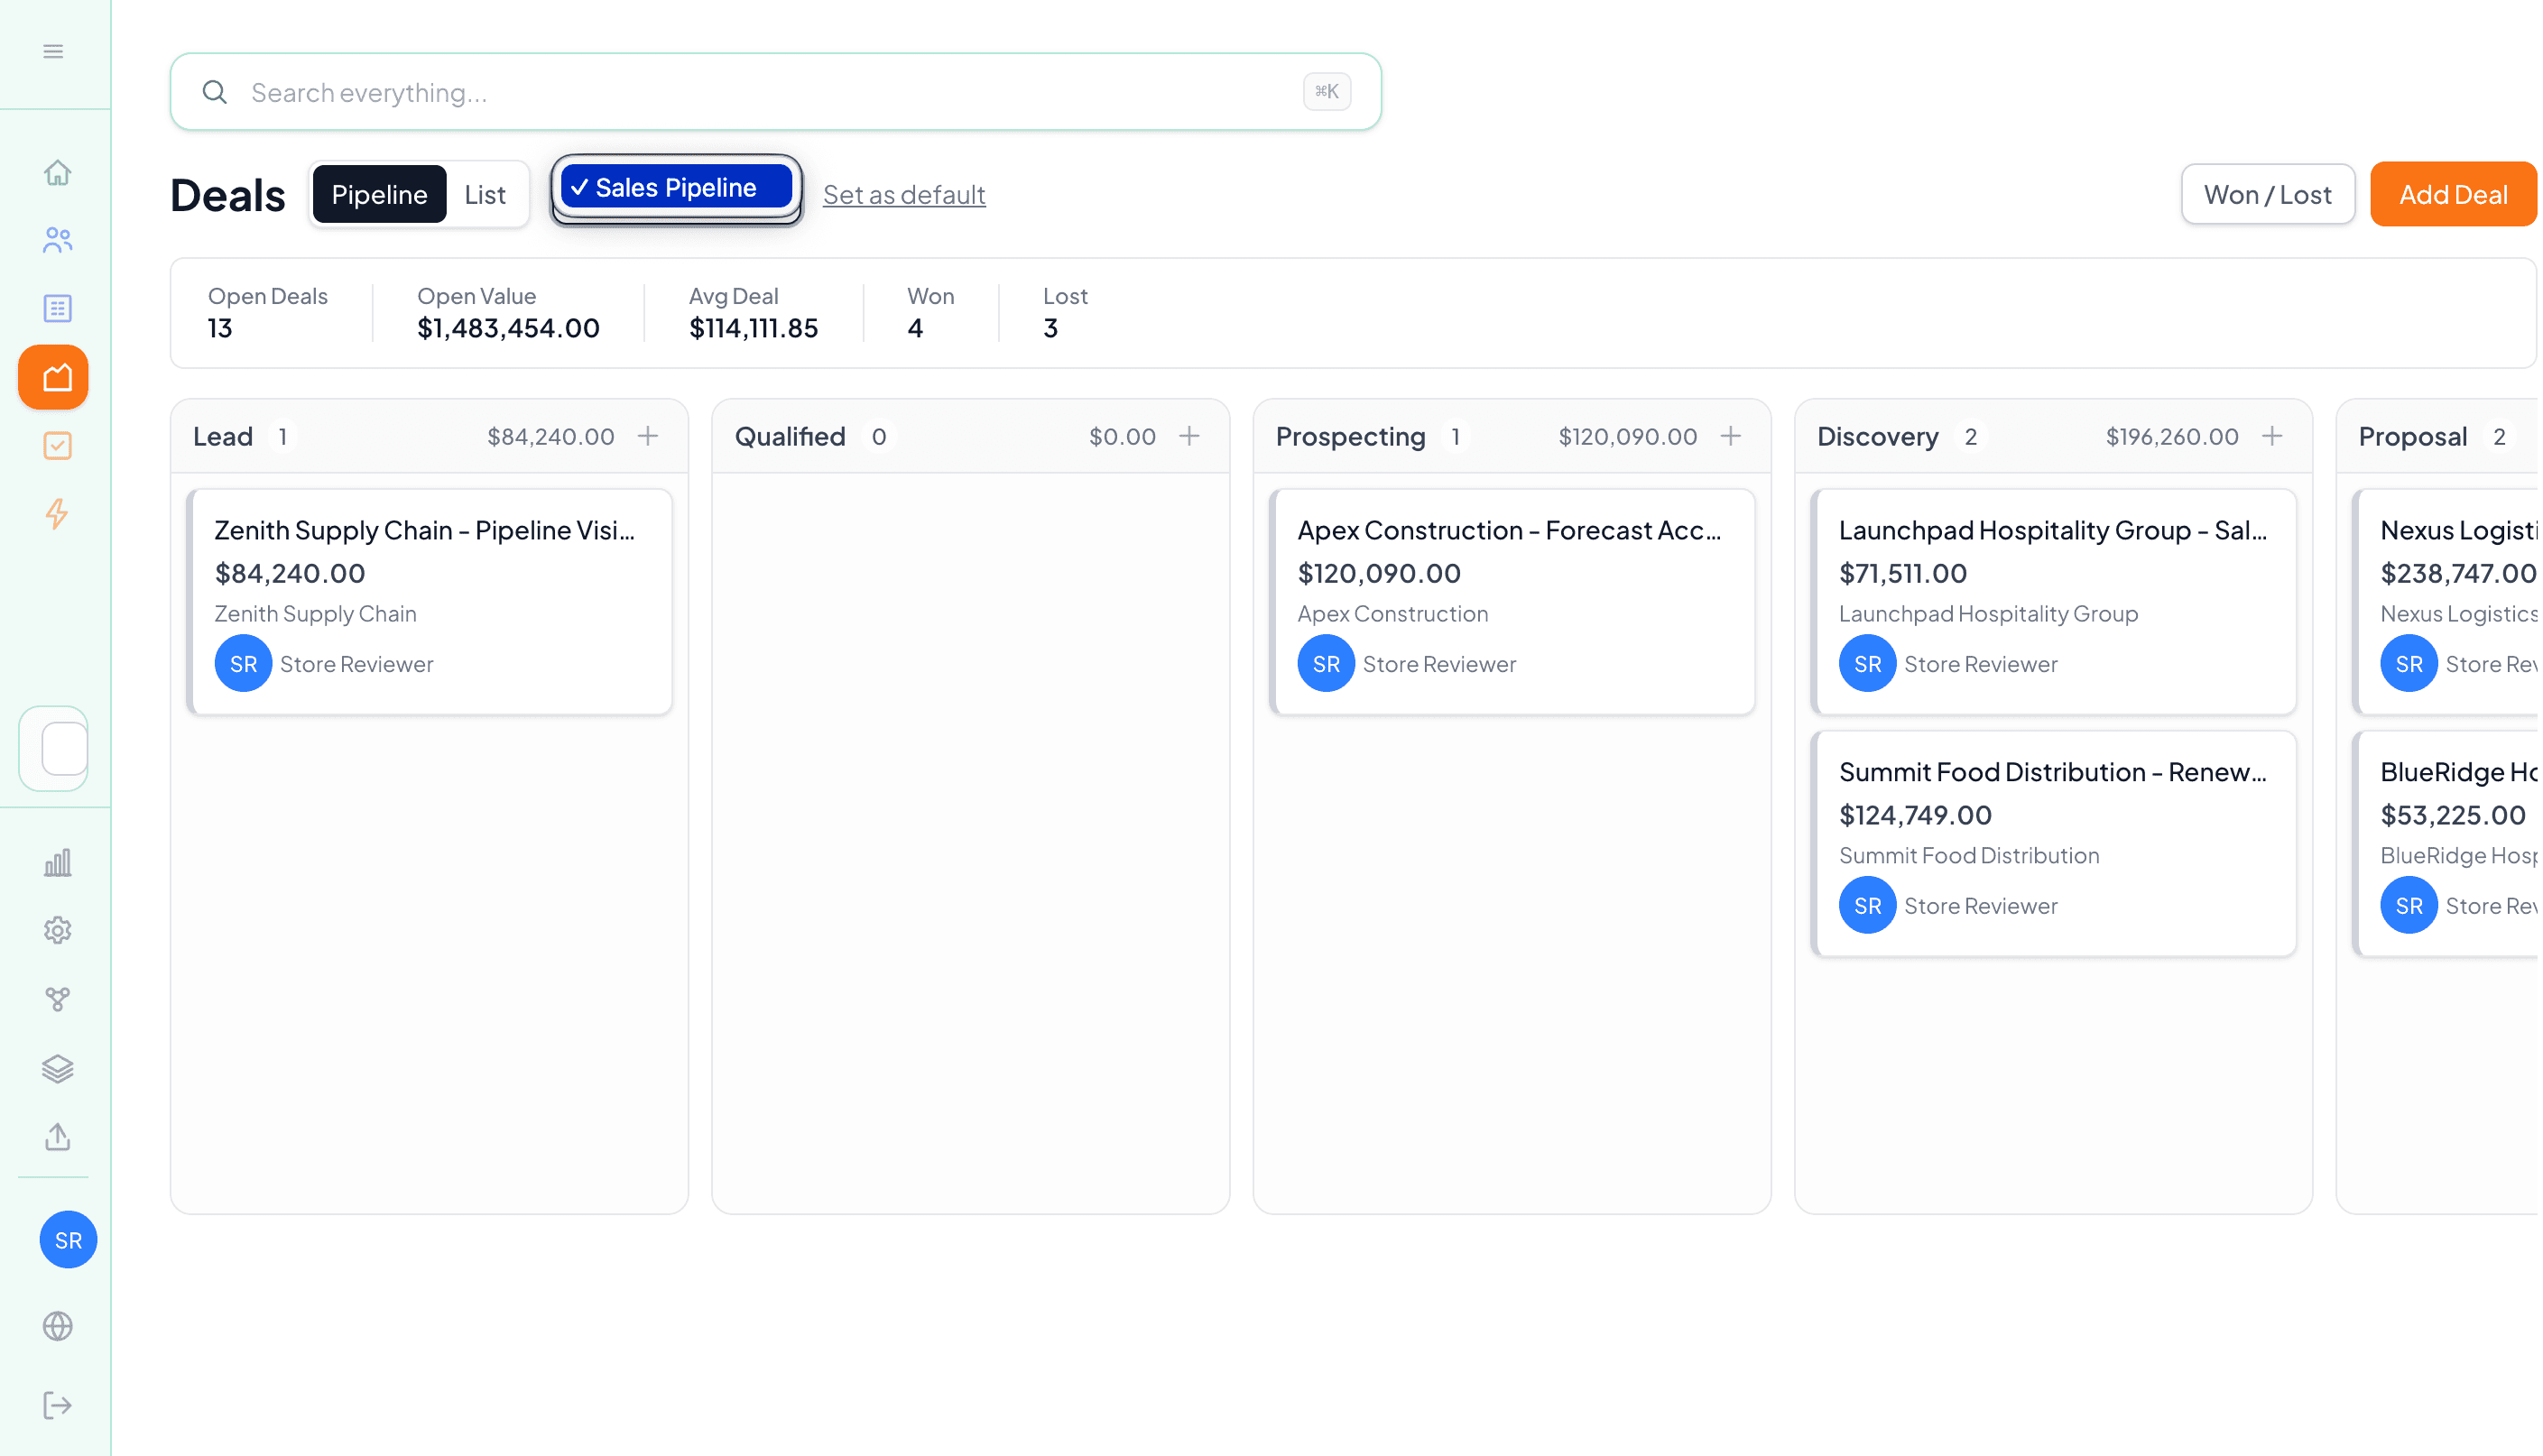Toggle the sidebar with hamburger menu
Image resolution: width=2543 pixels, height=1456 pixels.
tap(53, 50)
